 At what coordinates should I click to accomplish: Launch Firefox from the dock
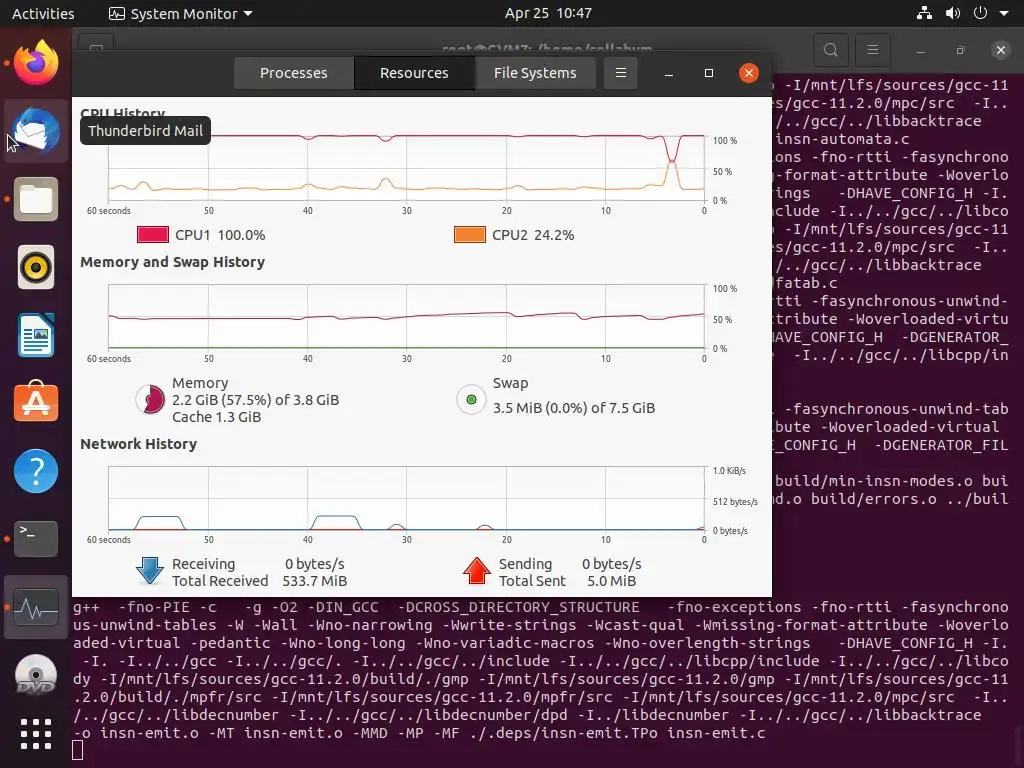pyautogui.click(x=36, y=63)
